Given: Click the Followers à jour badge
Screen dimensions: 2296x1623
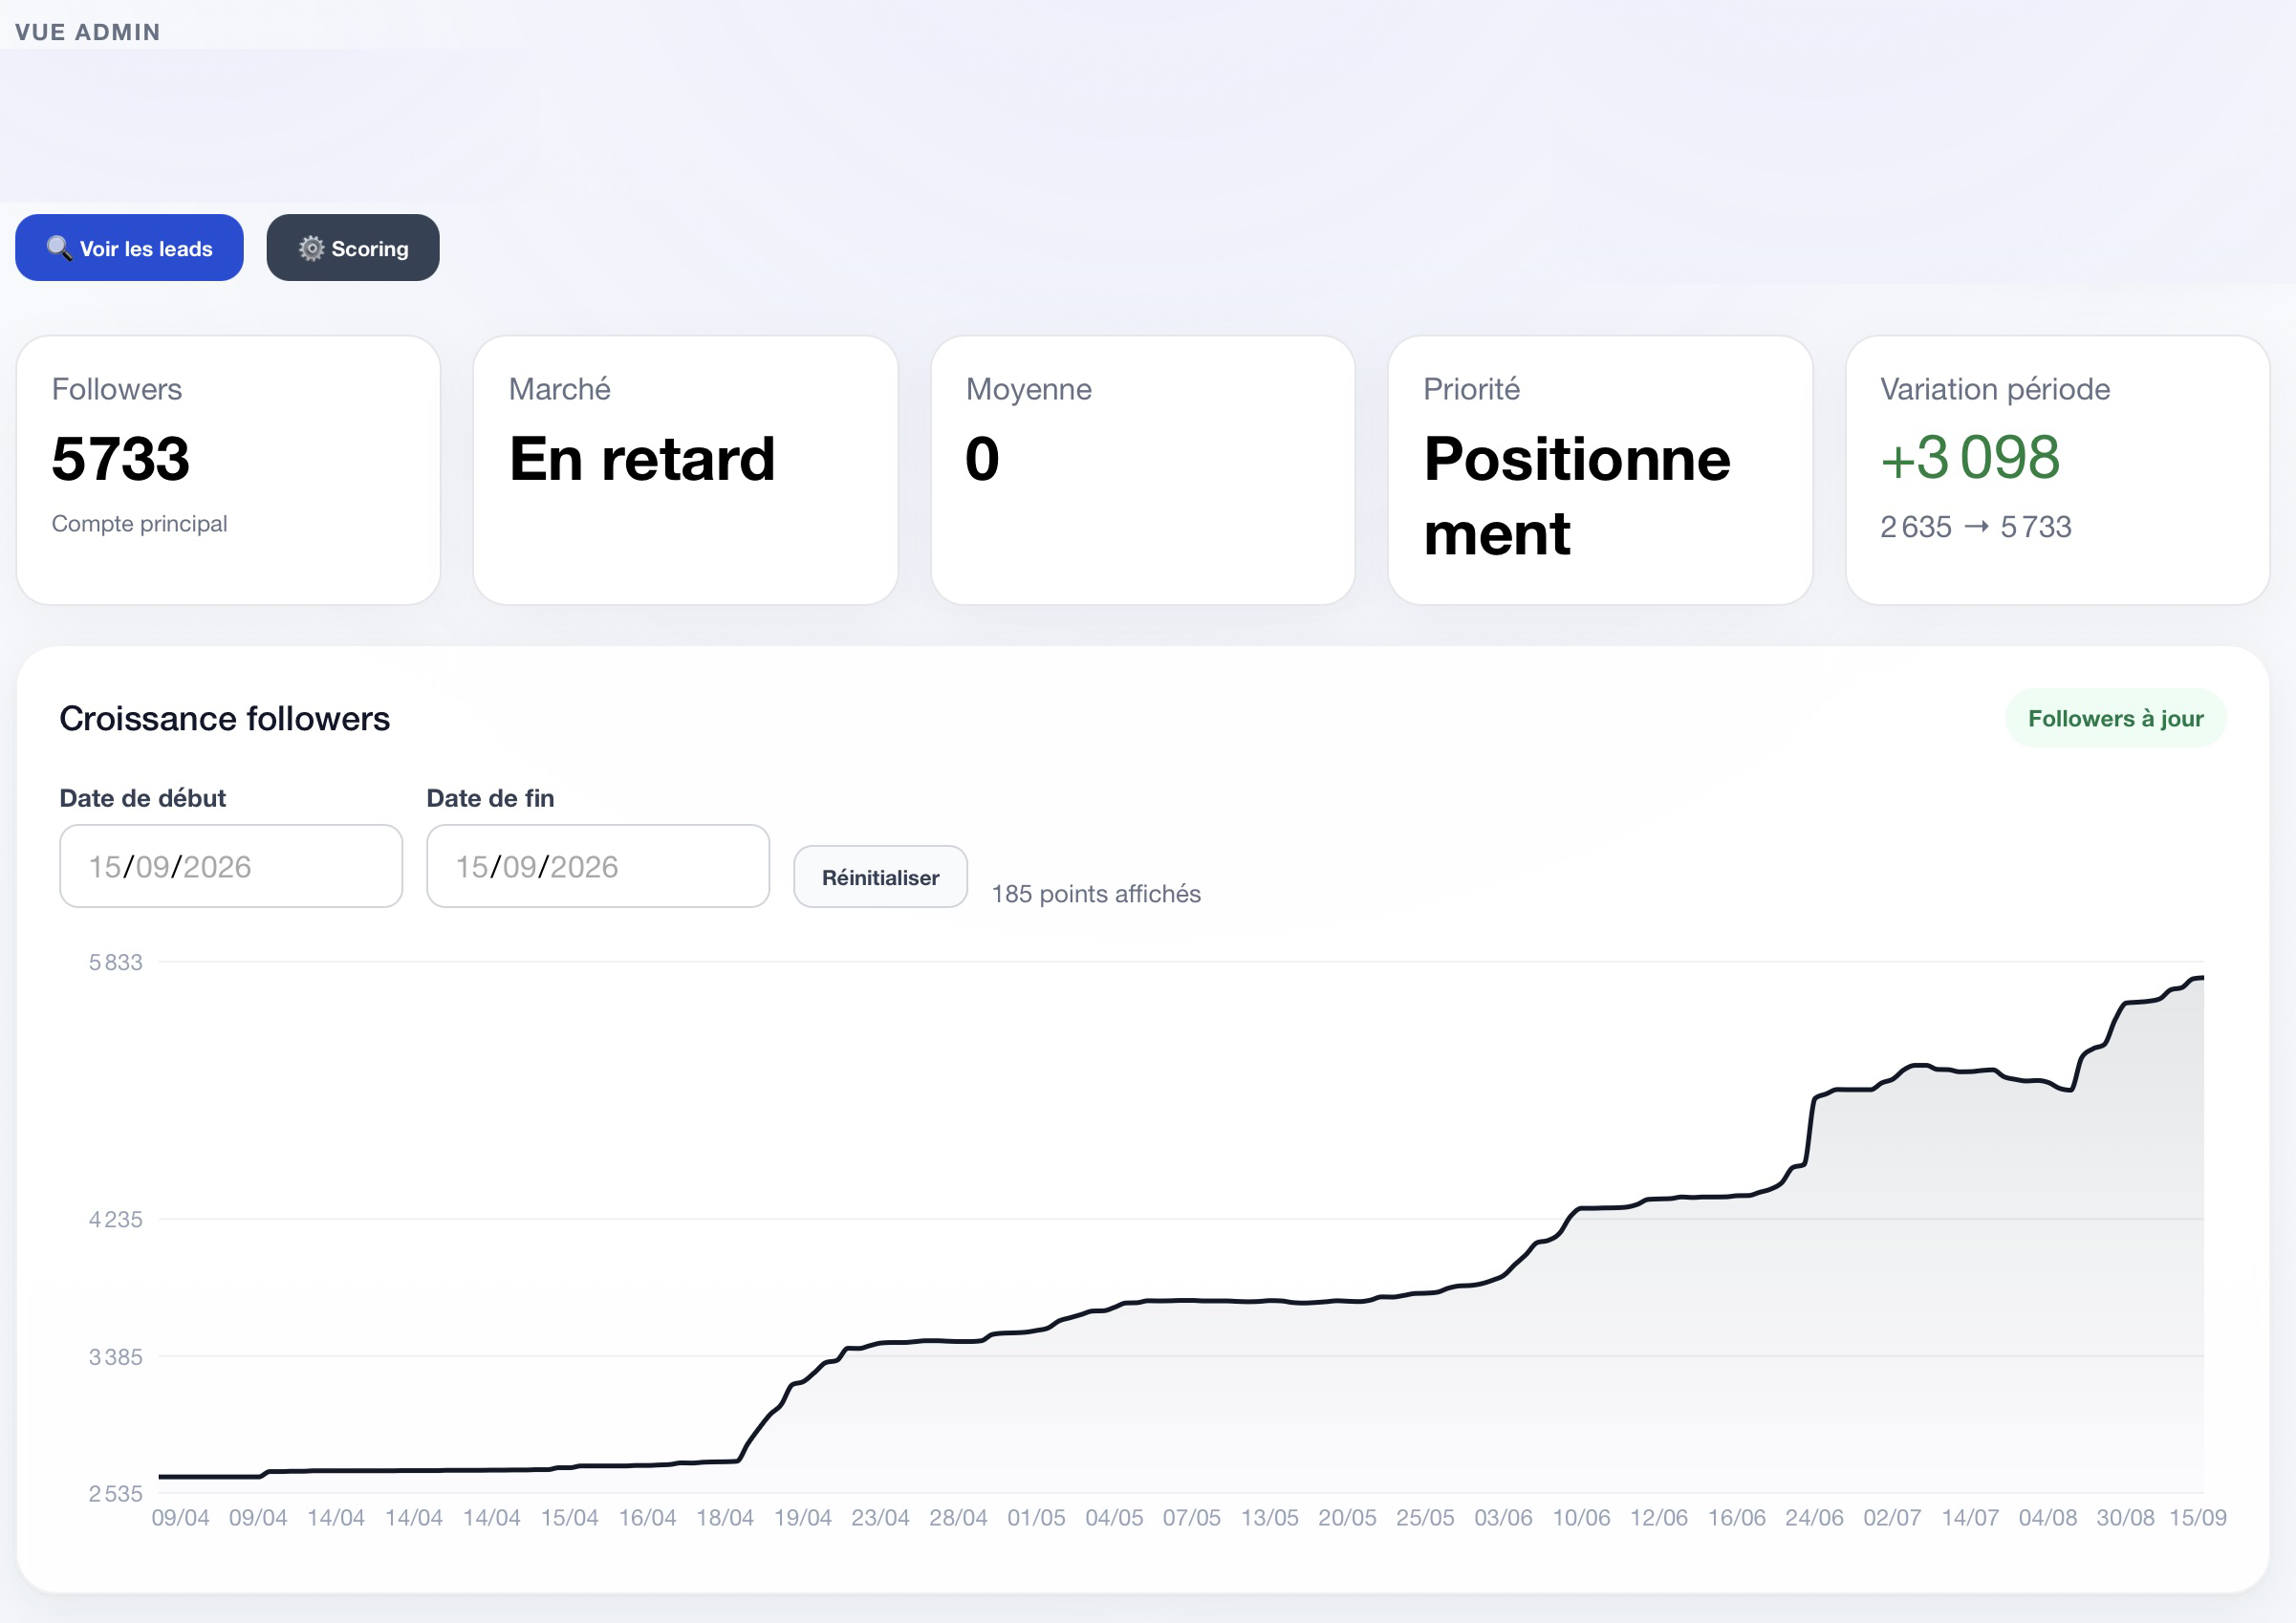Looking at the screenshot, I should coord(2115,718).
